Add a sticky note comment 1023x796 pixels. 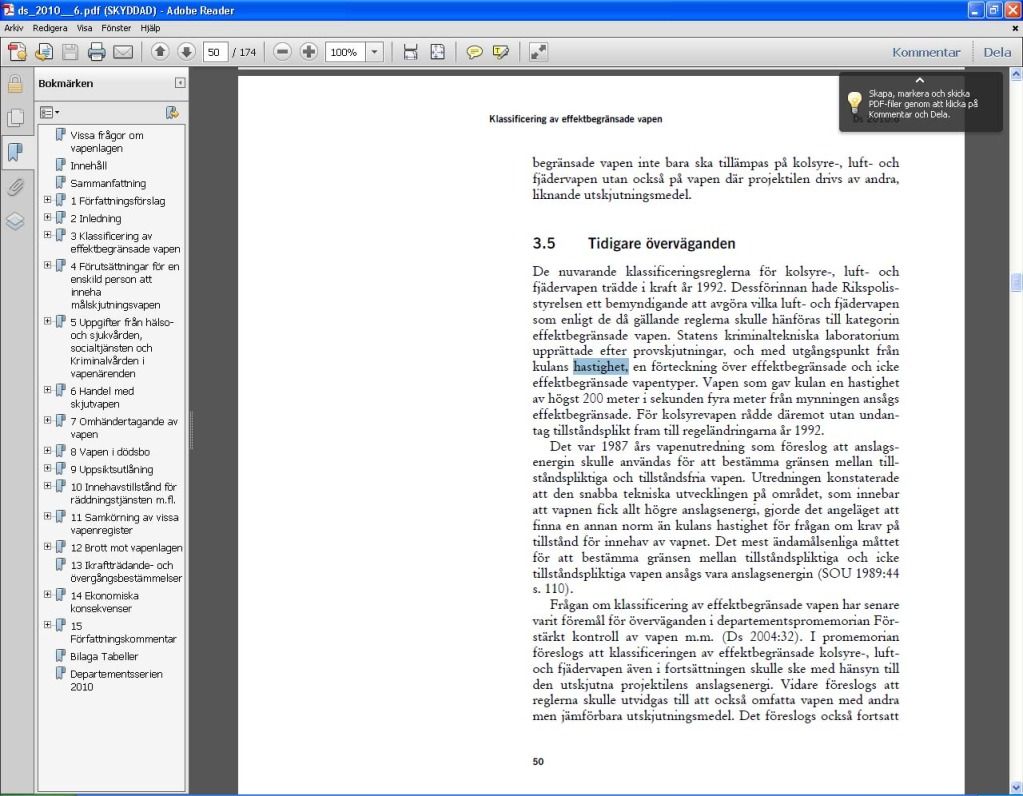[474, 52]
